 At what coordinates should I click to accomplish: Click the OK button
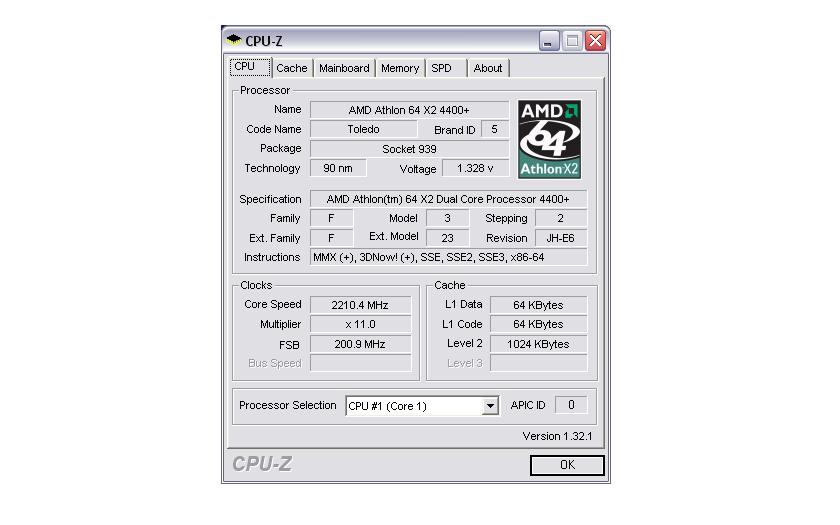coord(567,465)
